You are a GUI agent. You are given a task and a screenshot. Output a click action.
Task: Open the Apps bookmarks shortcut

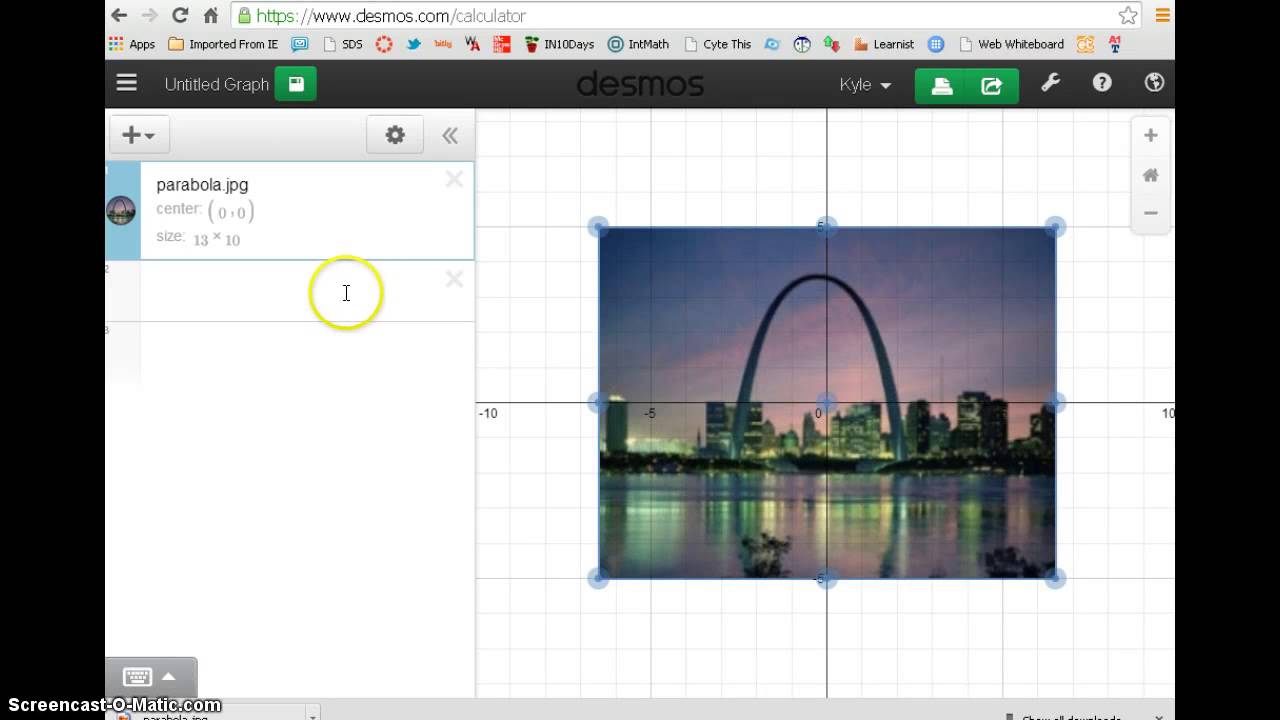click(x=132, y=44)
